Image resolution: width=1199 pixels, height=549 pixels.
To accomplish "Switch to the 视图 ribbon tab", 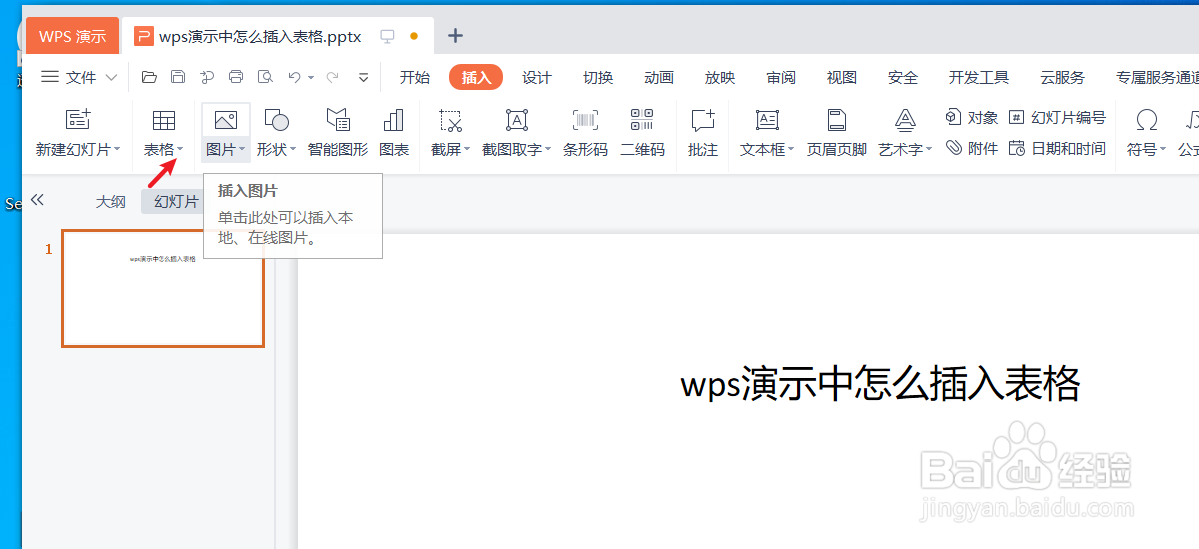I will coord(841,77).
